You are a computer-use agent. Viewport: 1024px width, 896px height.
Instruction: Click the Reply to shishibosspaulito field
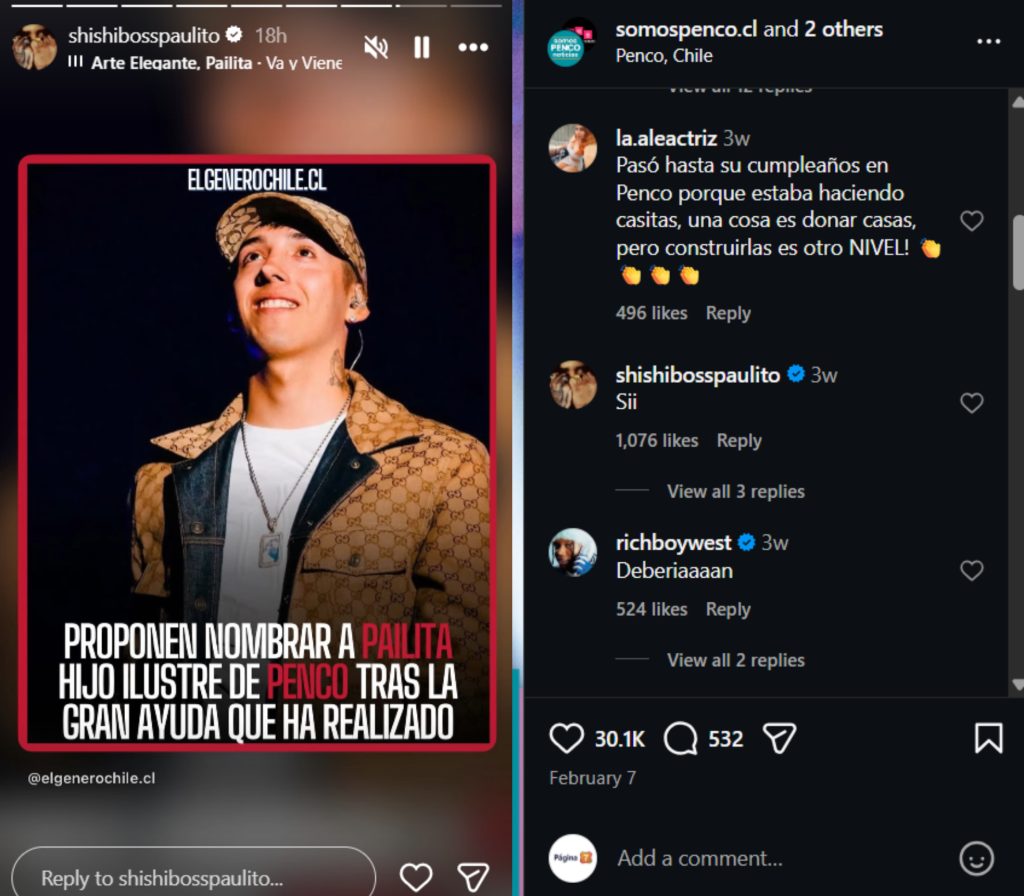tap(190, 878)
